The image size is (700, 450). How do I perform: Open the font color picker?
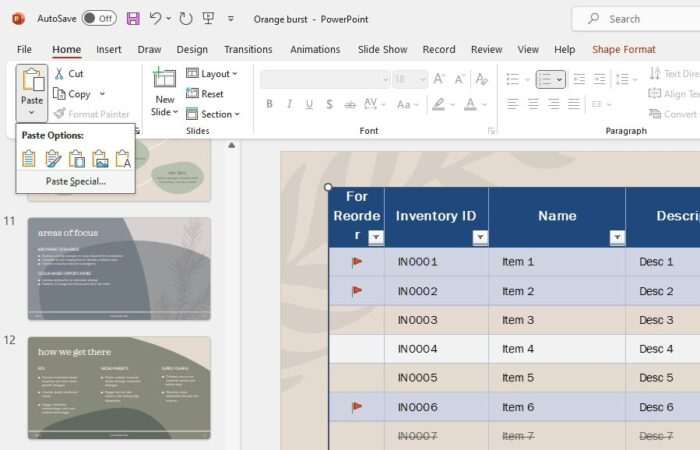tap(469, 104)
